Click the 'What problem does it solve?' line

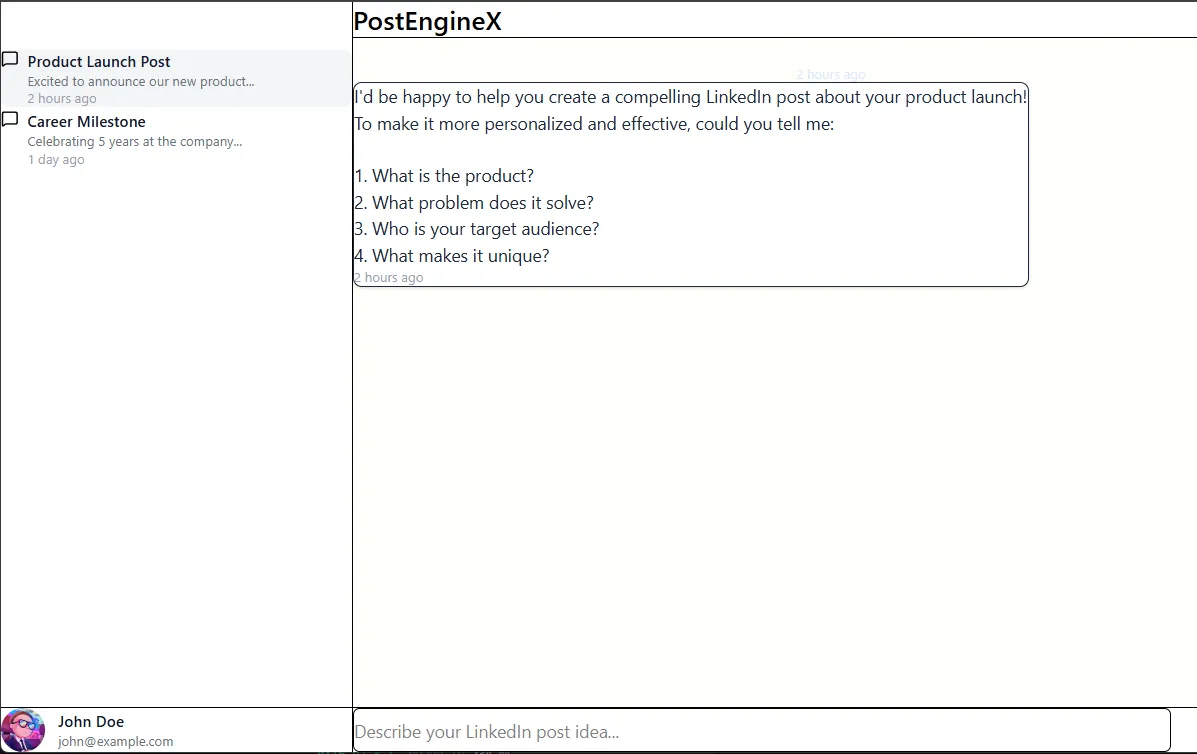475,203
